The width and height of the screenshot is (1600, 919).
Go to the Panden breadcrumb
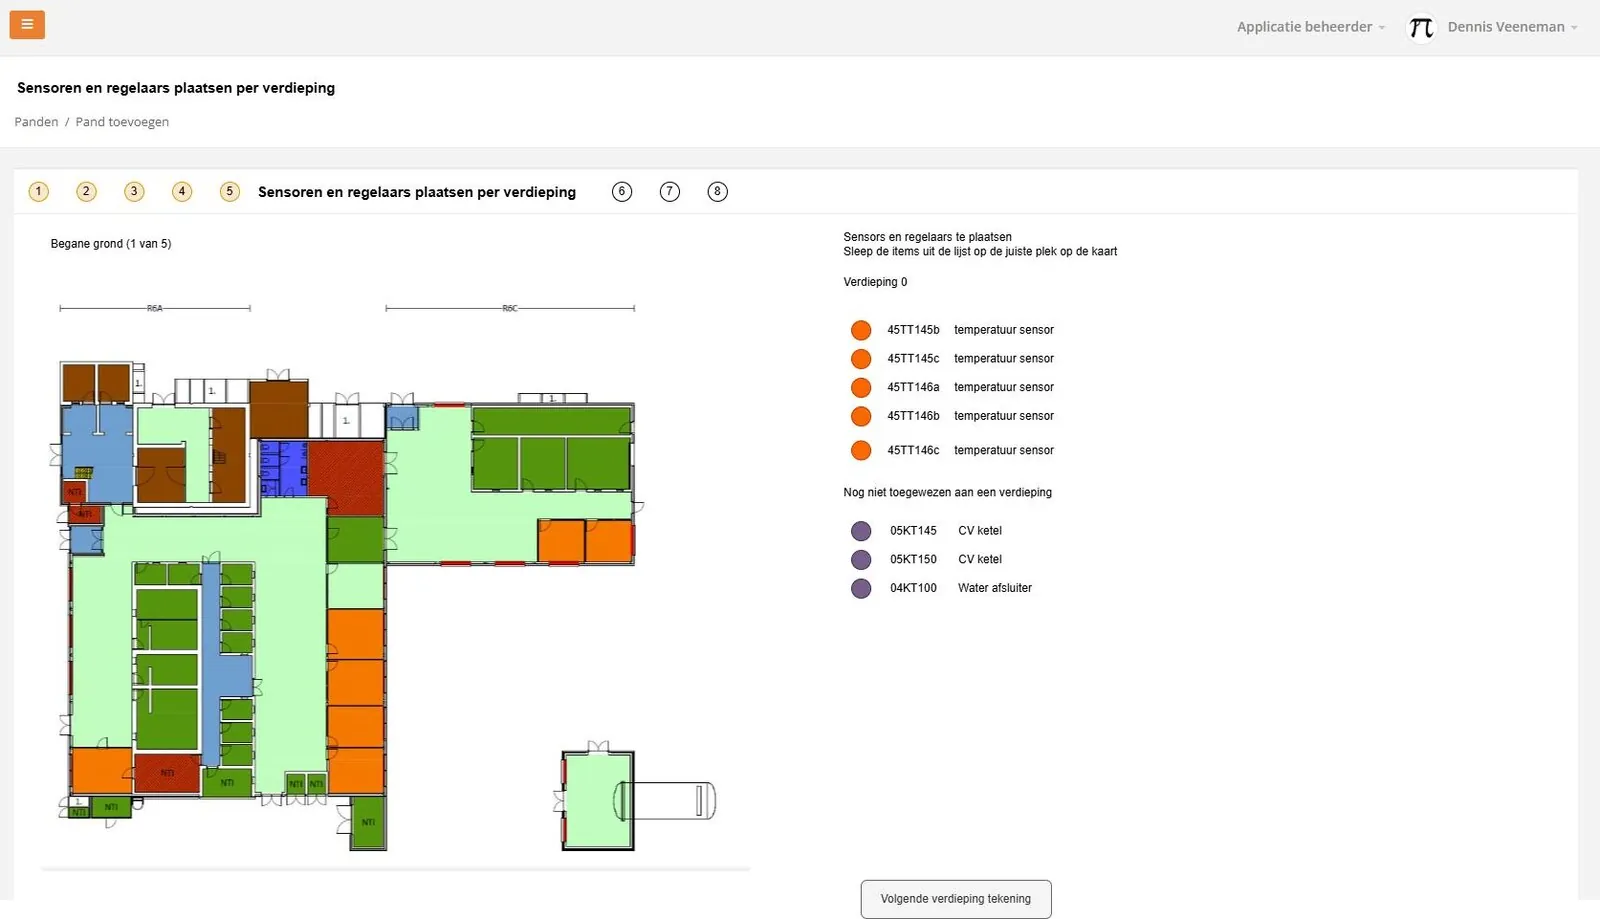click(36, 122)
